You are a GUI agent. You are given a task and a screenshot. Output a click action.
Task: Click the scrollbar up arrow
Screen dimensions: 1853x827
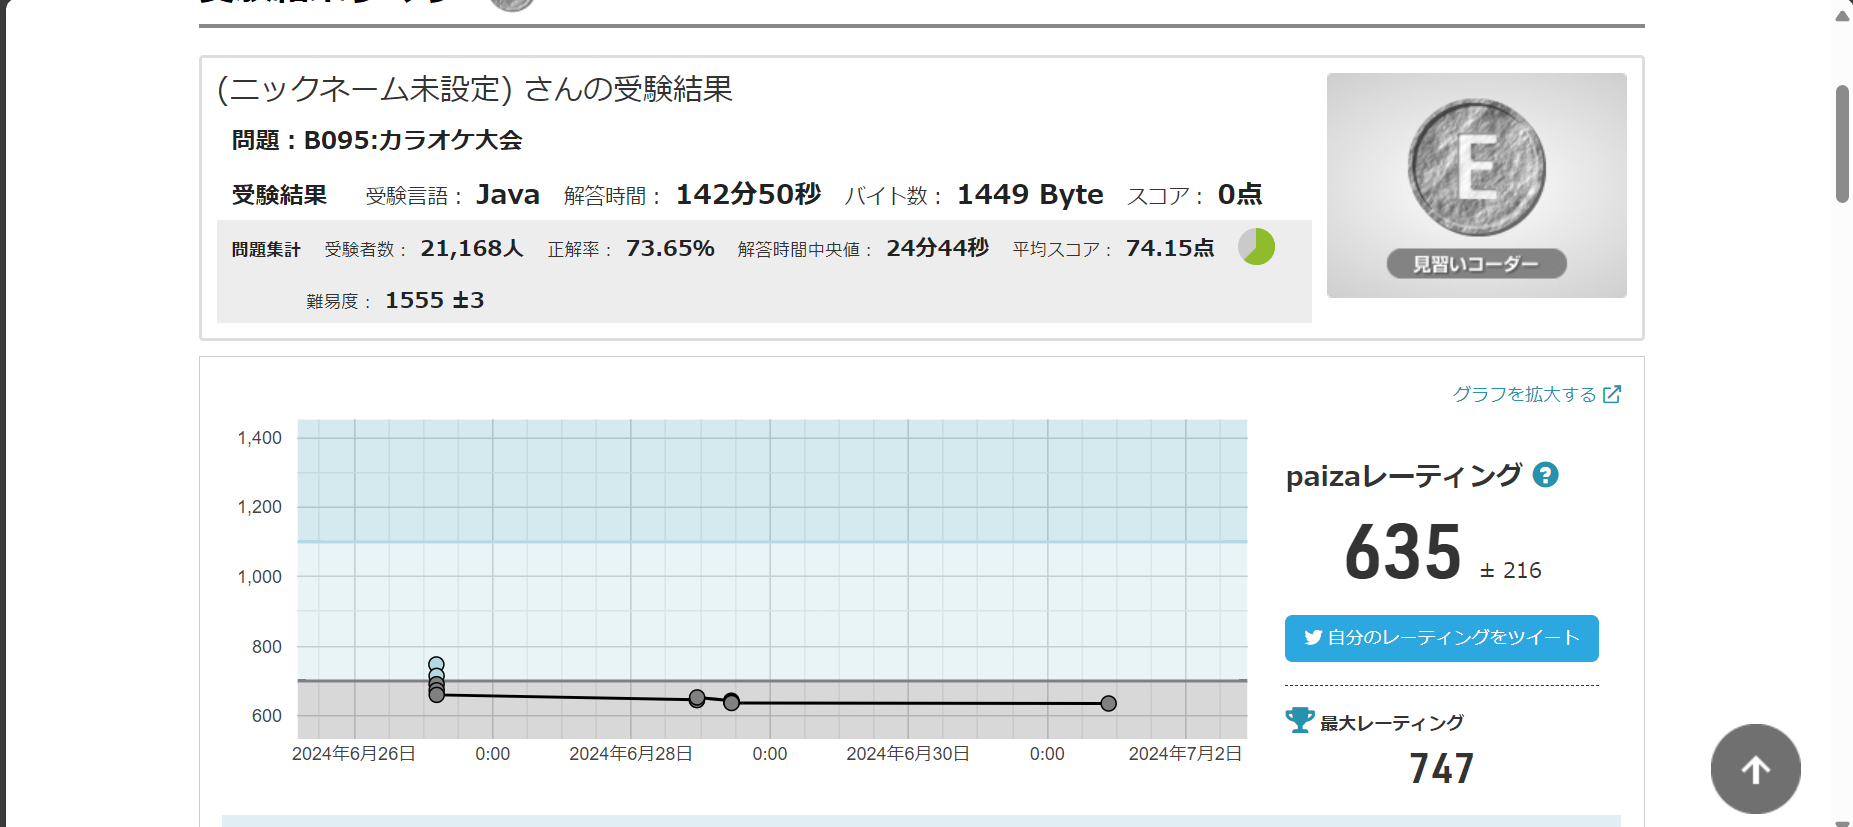click(1842, 15)
